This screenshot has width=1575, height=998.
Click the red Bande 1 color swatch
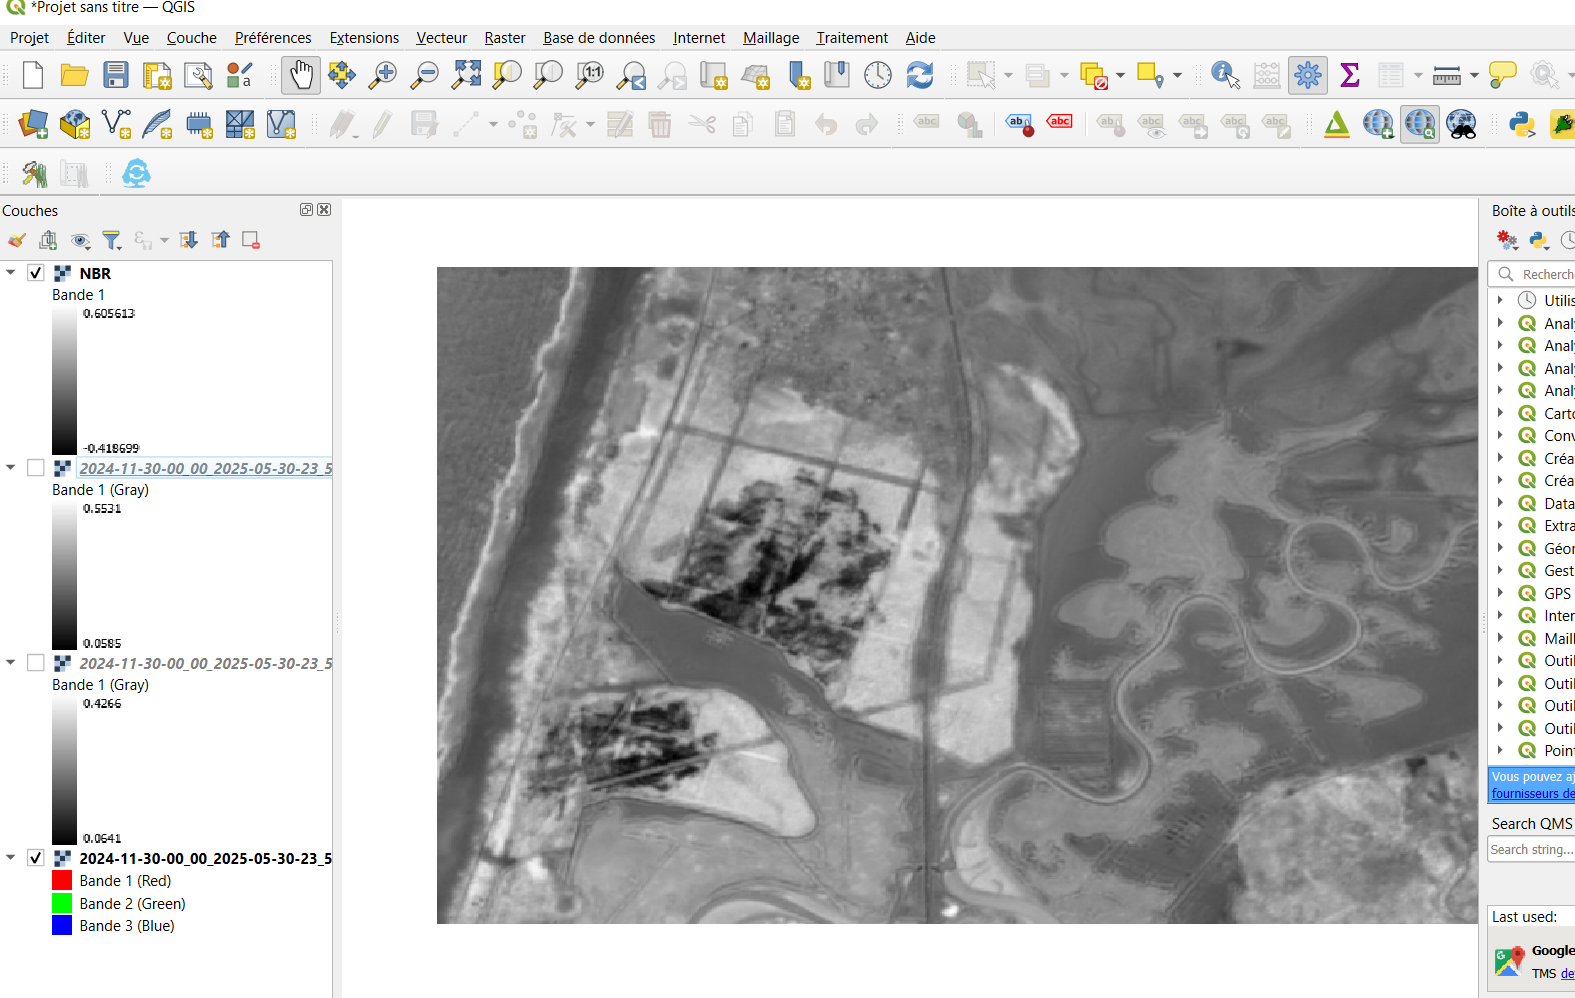(62, 881)
